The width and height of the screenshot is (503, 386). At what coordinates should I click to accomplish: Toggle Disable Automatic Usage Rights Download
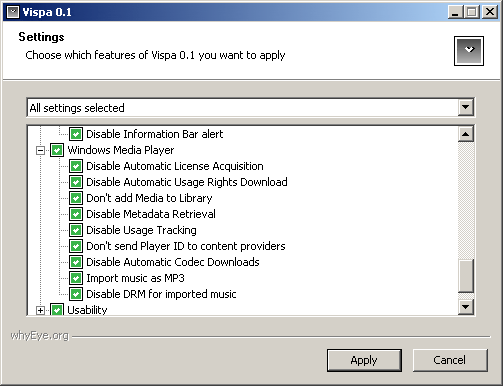[76, 182]
